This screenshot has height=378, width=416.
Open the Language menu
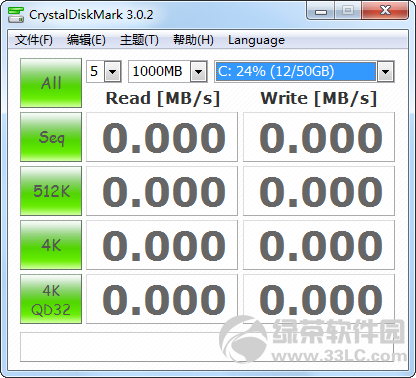pyautogui.click(x=256, y=40)
